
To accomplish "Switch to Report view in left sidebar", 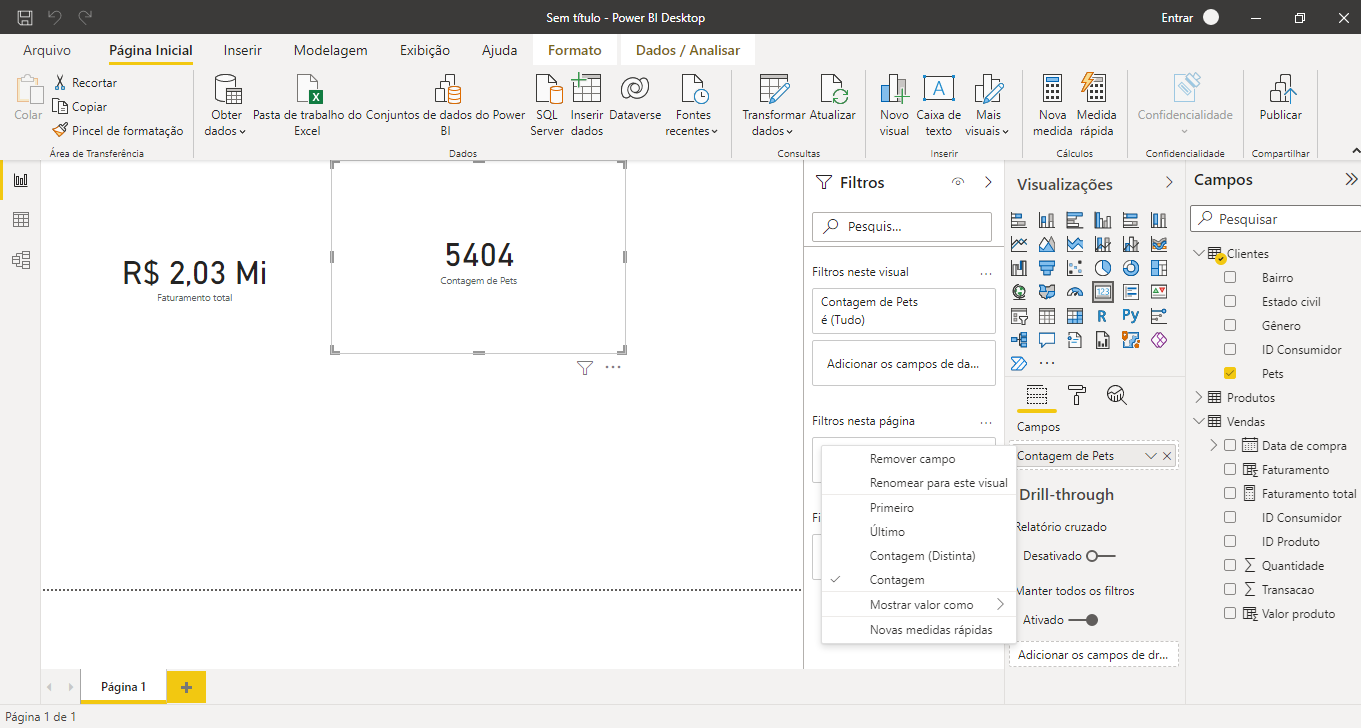I will point(20,180).
